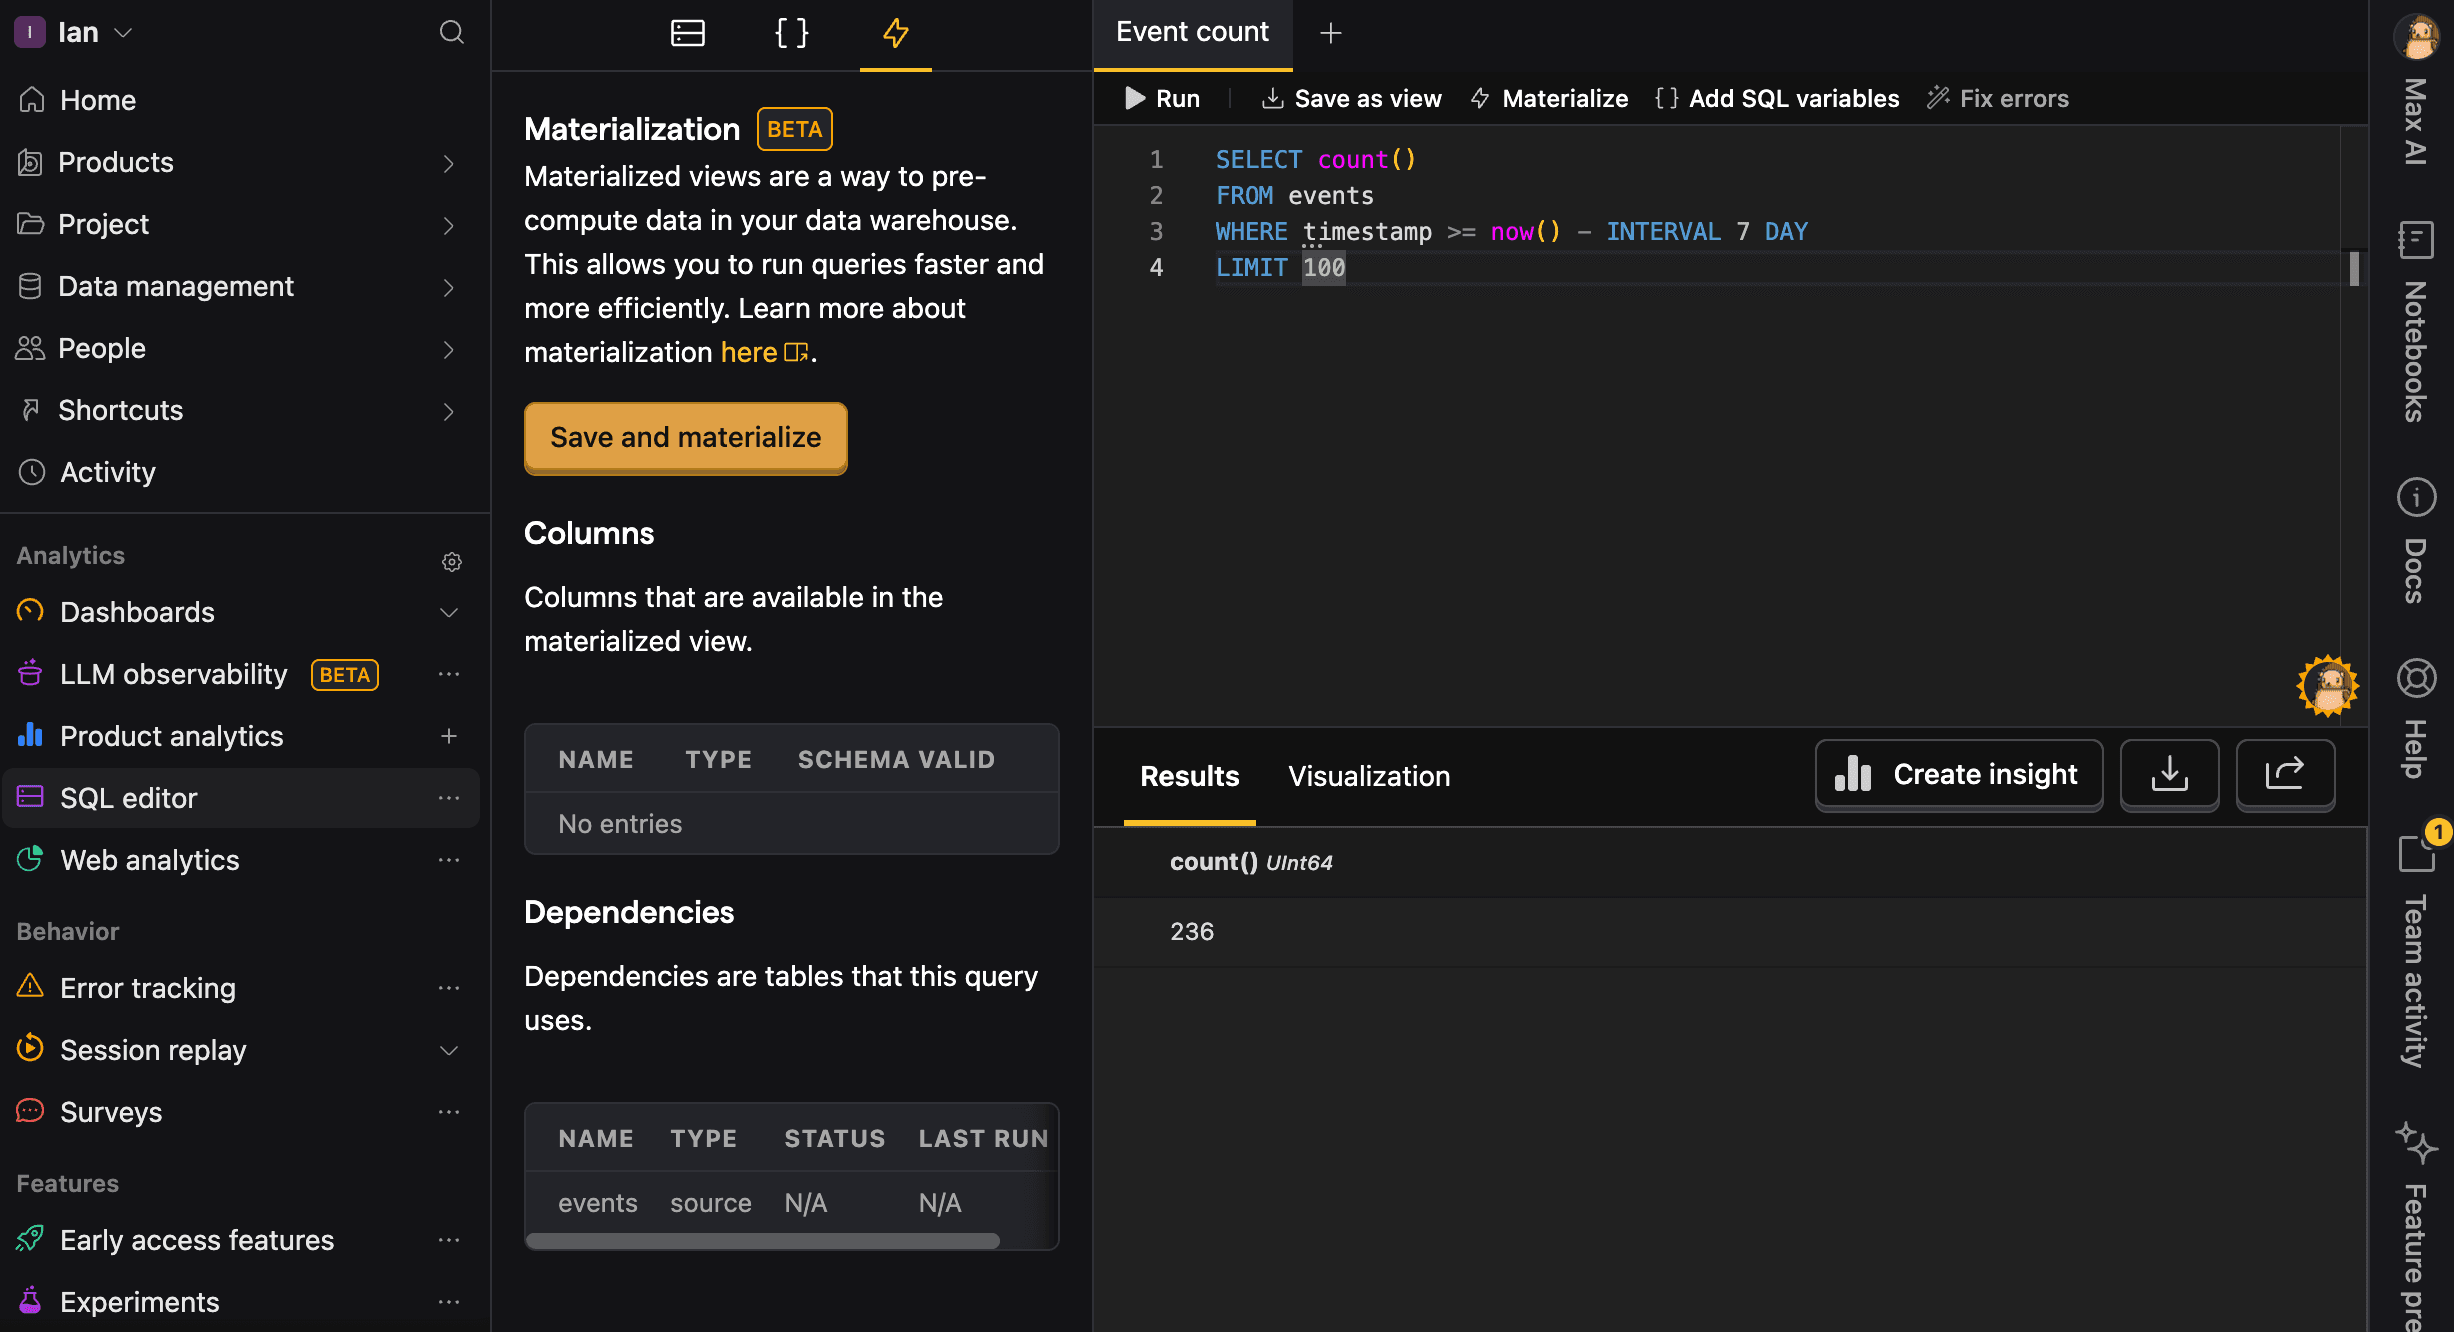This screenshot has width=2454, height=1332.
Task: Click line 4 LIMIT 100 in the editor
Action: [x=1280, y=267]
